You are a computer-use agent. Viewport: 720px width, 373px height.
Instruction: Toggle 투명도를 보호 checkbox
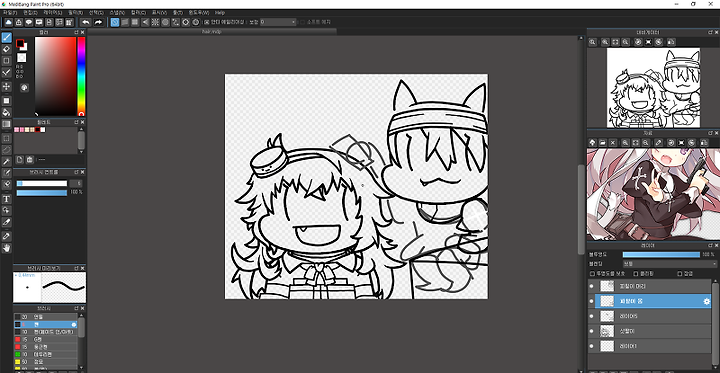(x=592, y=273)
